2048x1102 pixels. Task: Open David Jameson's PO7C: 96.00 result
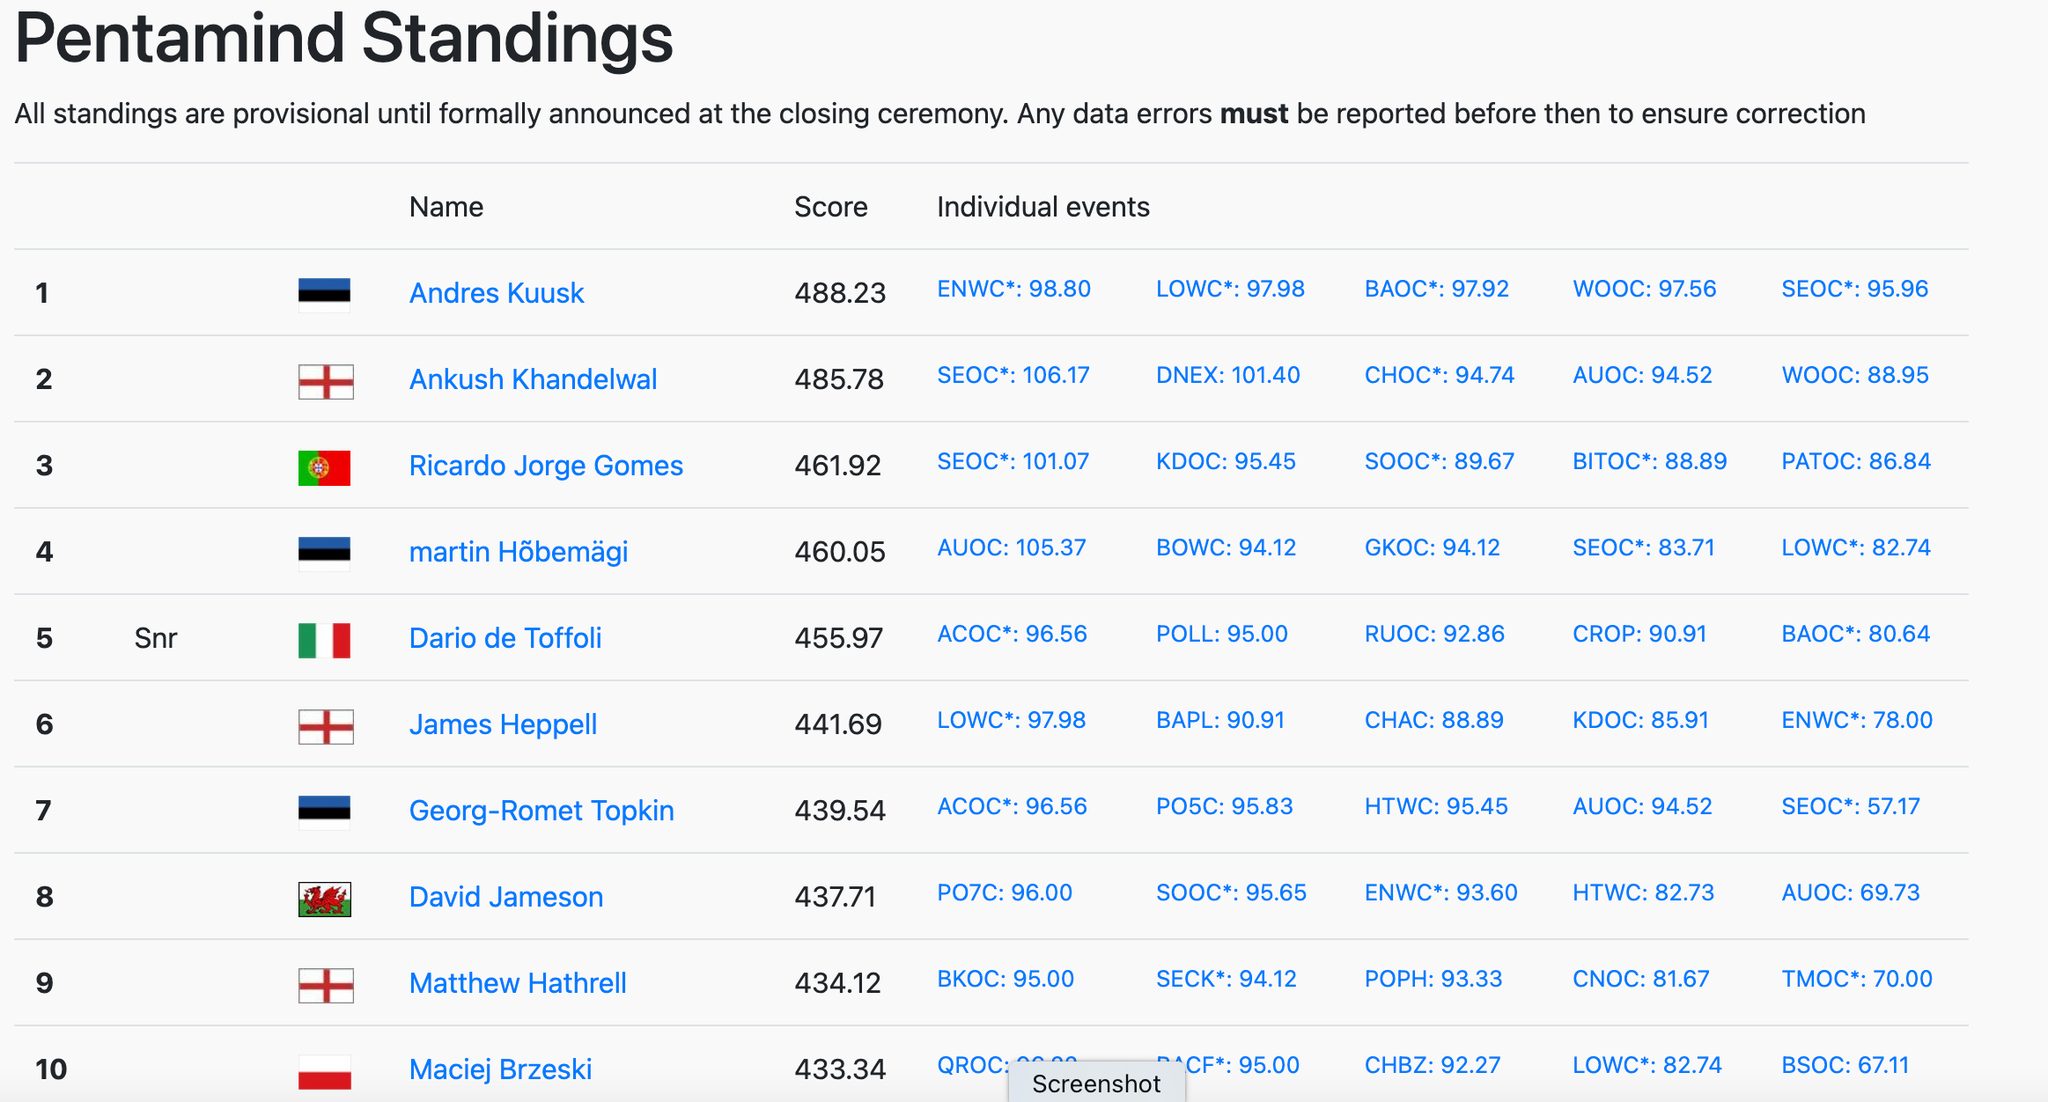point(1004,892)
